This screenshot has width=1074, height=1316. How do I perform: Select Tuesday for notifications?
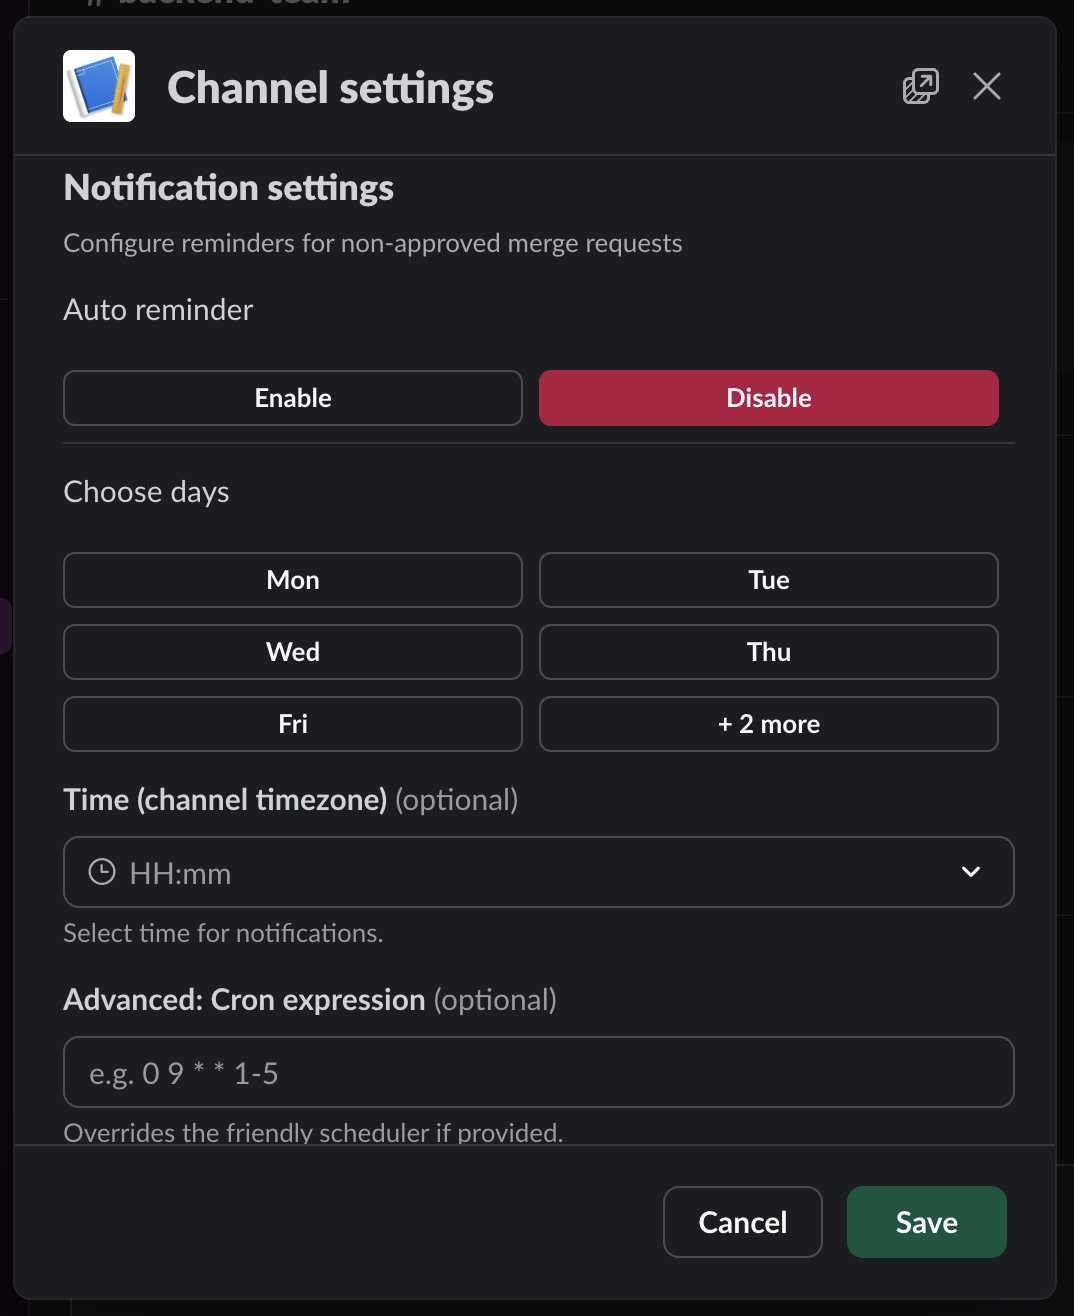tap(768, 580)
